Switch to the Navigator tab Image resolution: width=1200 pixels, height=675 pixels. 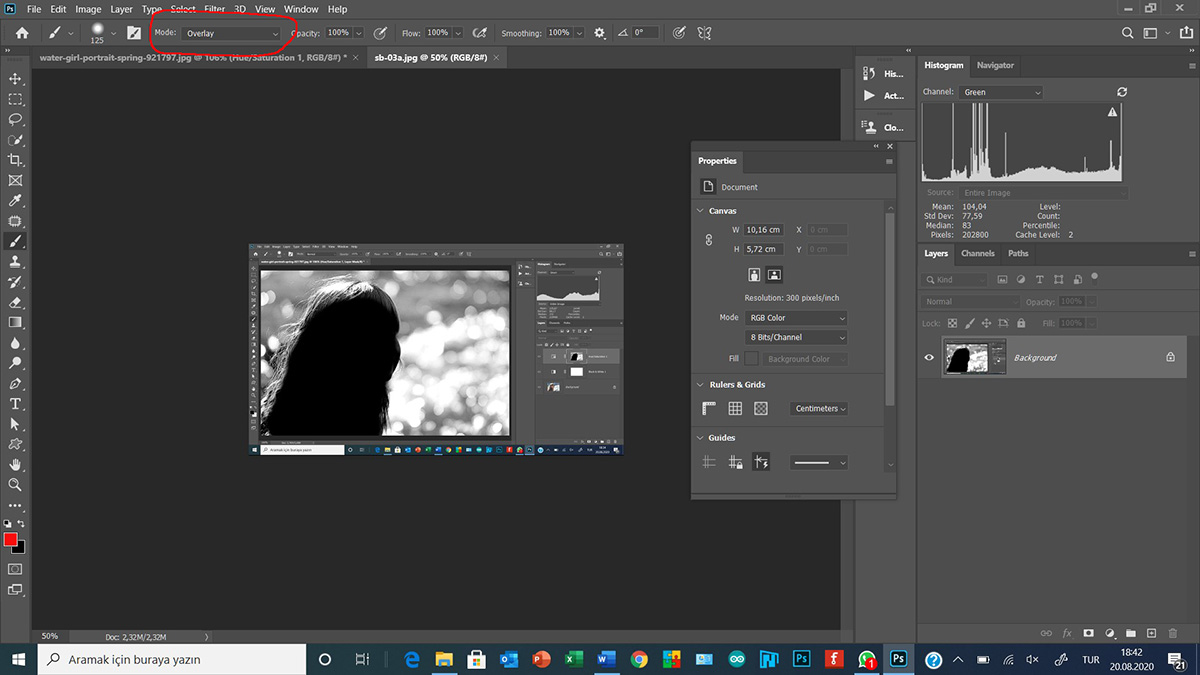coord(995,65)
